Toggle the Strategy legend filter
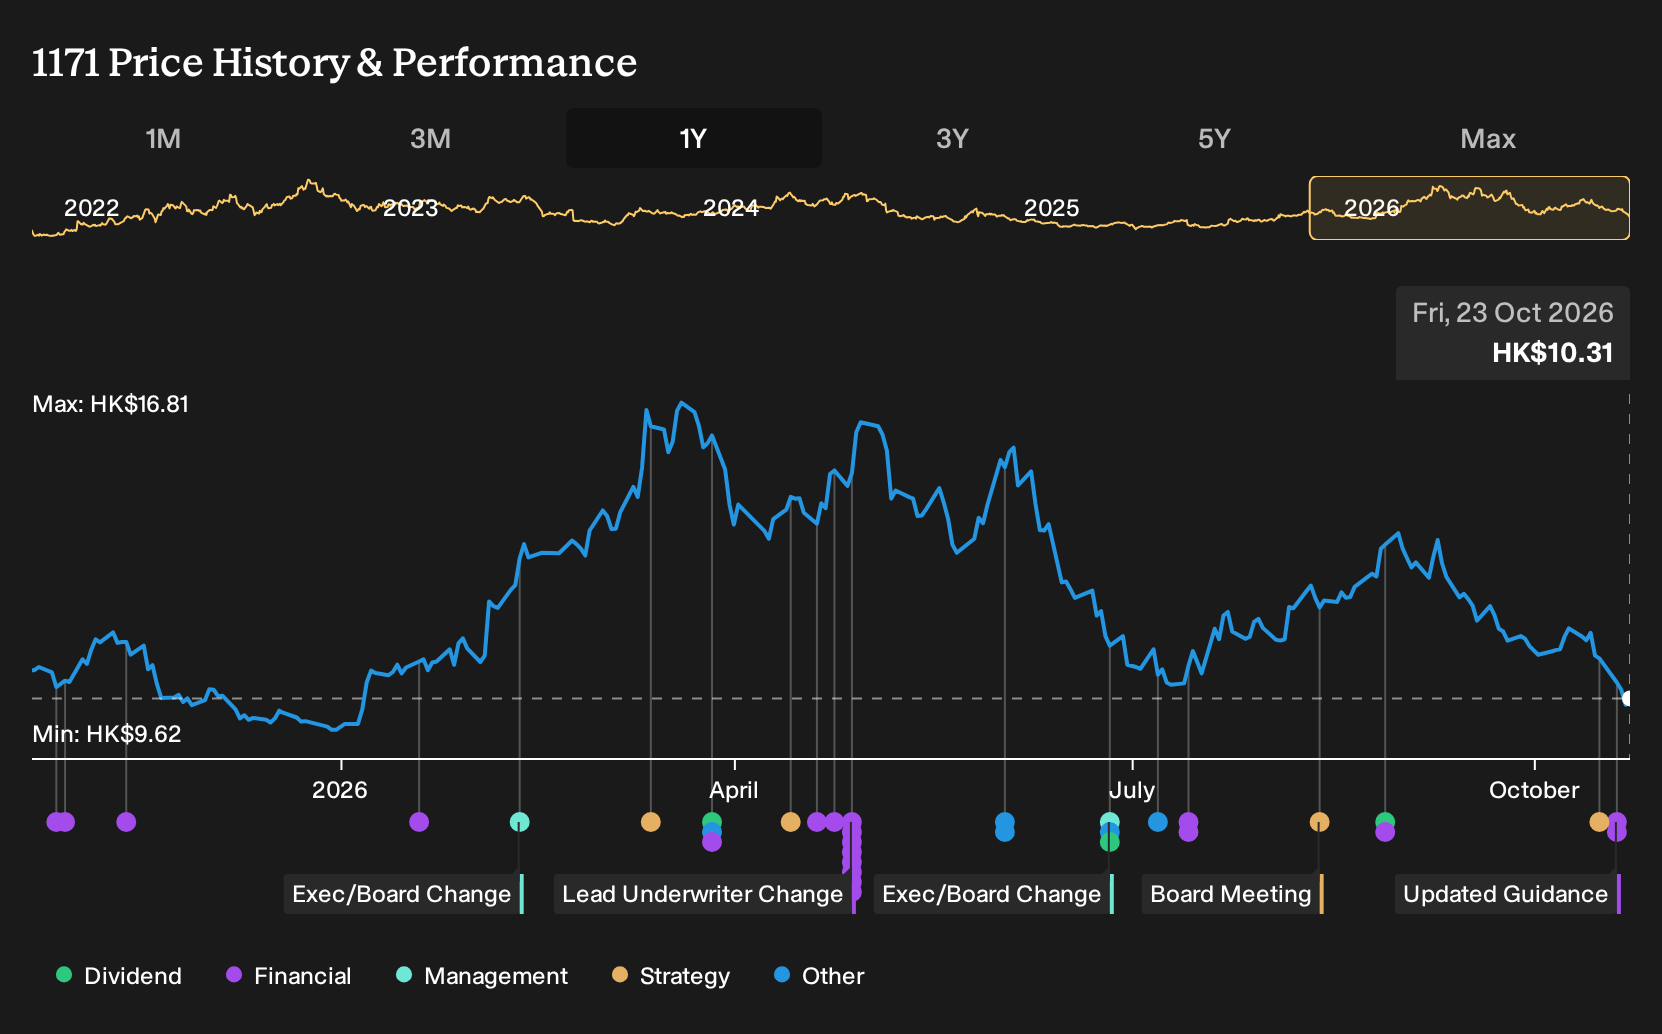Viewport: 1662px width, 1034px height. click(x=671, y=976)
